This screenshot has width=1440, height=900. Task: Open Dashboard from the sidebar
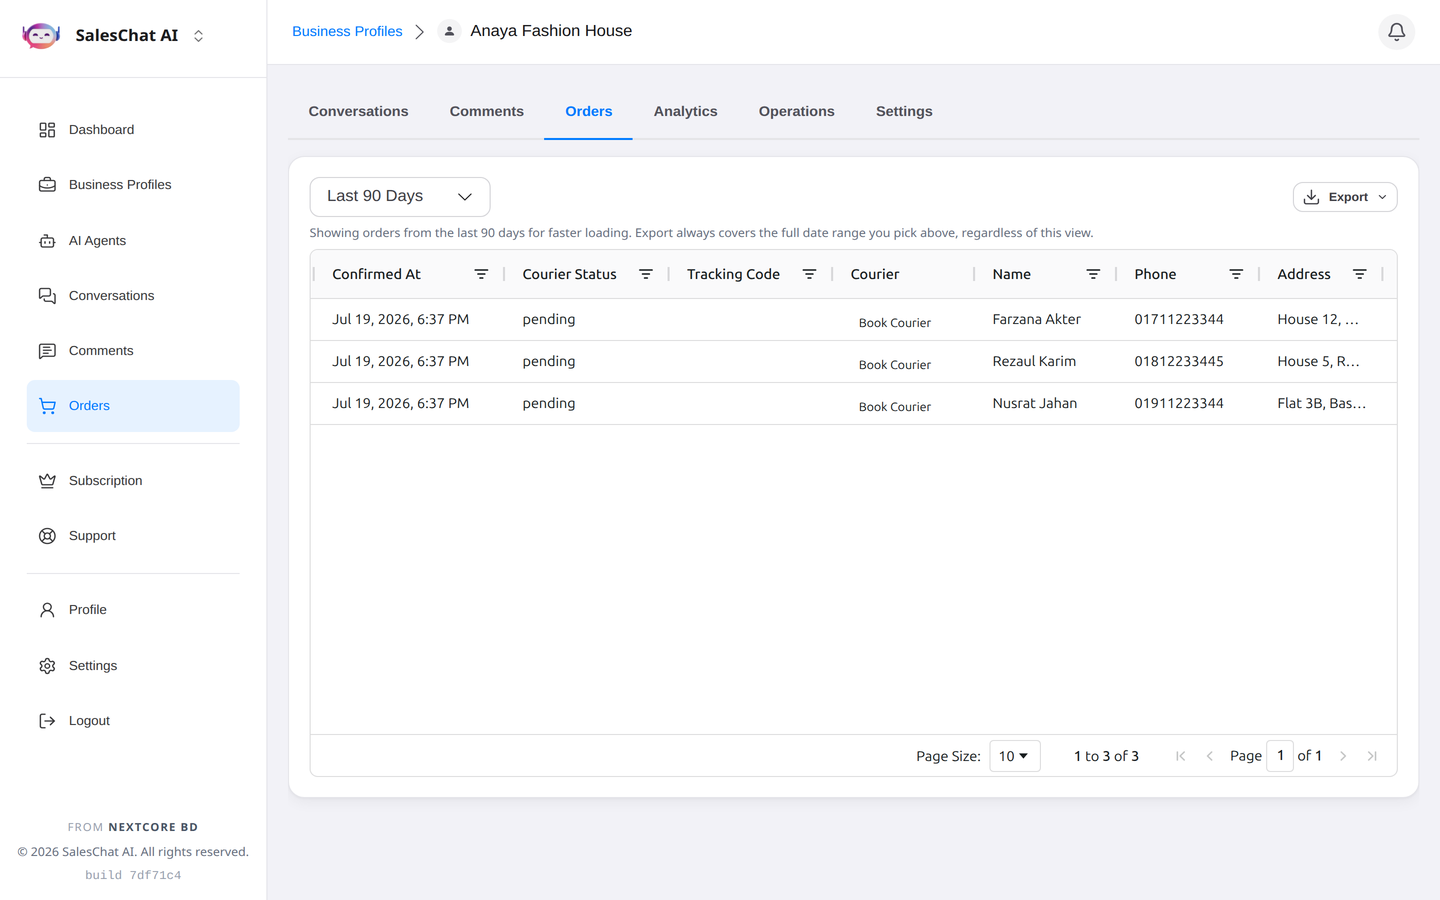tap(133, 130)
